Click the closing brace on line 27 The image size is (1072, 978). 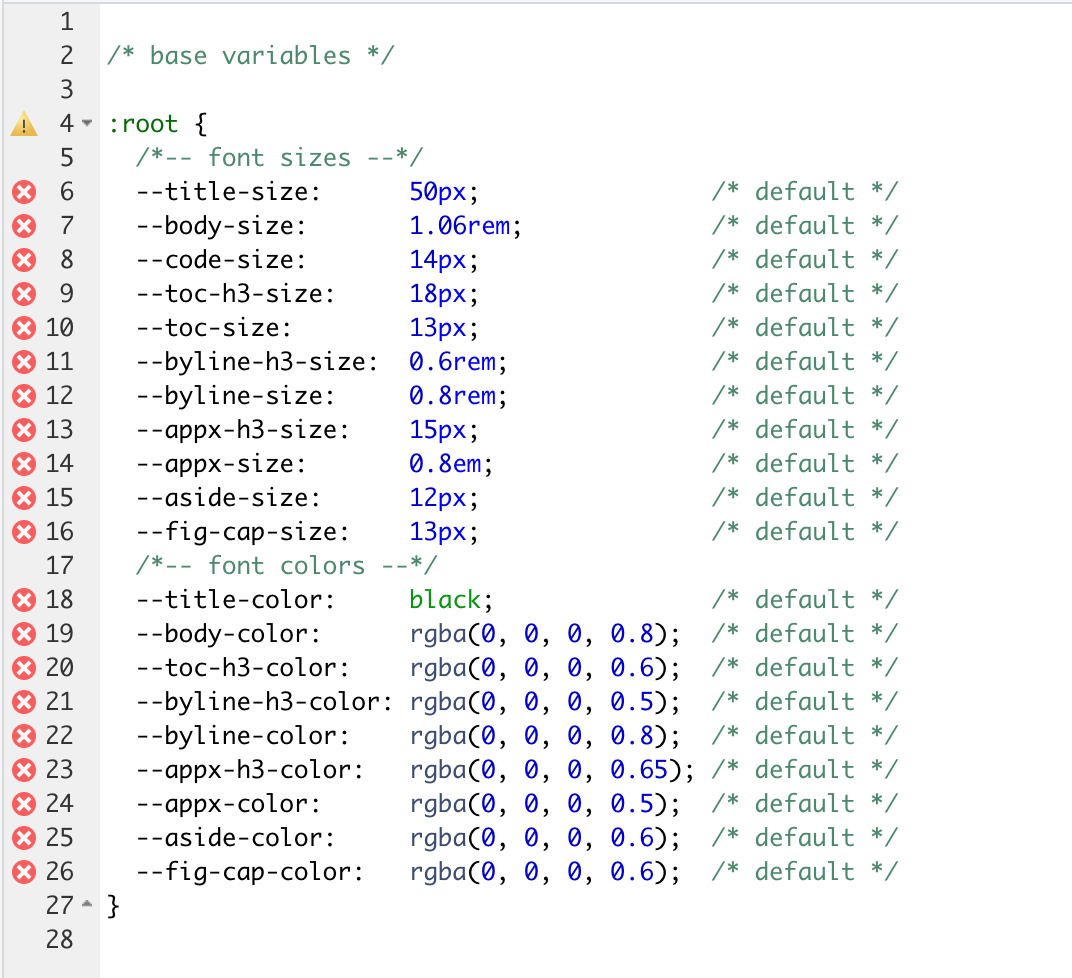click(x=112, y=905)
